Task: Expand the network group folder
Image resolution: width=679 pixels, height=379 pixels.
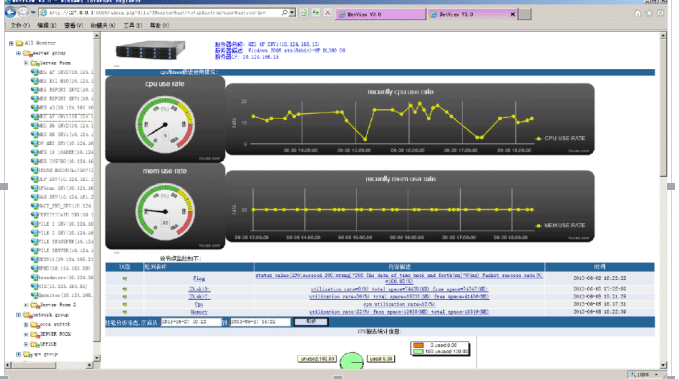Action: (19, 315)
